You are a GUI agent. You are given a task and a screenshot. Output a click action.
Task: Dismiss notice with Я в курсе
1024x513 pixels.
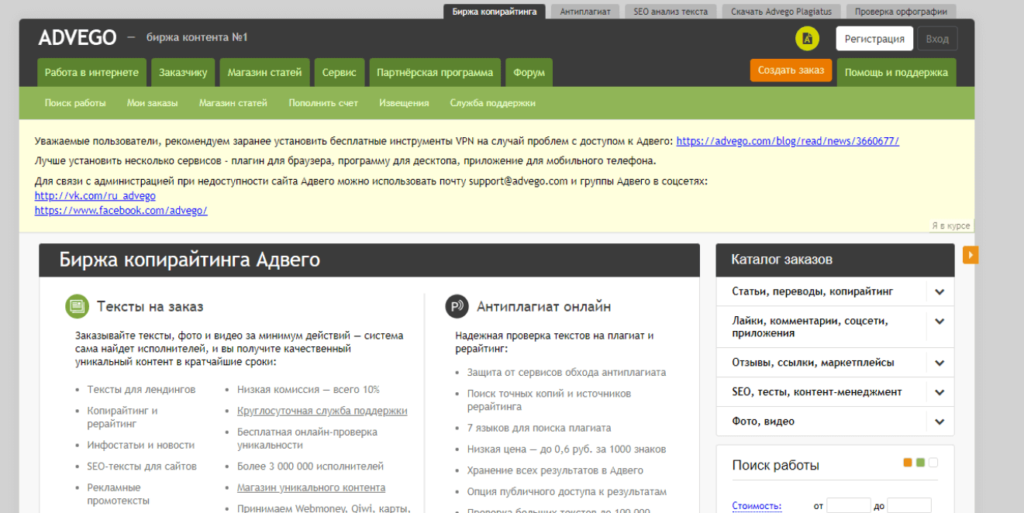pos(951,226)
